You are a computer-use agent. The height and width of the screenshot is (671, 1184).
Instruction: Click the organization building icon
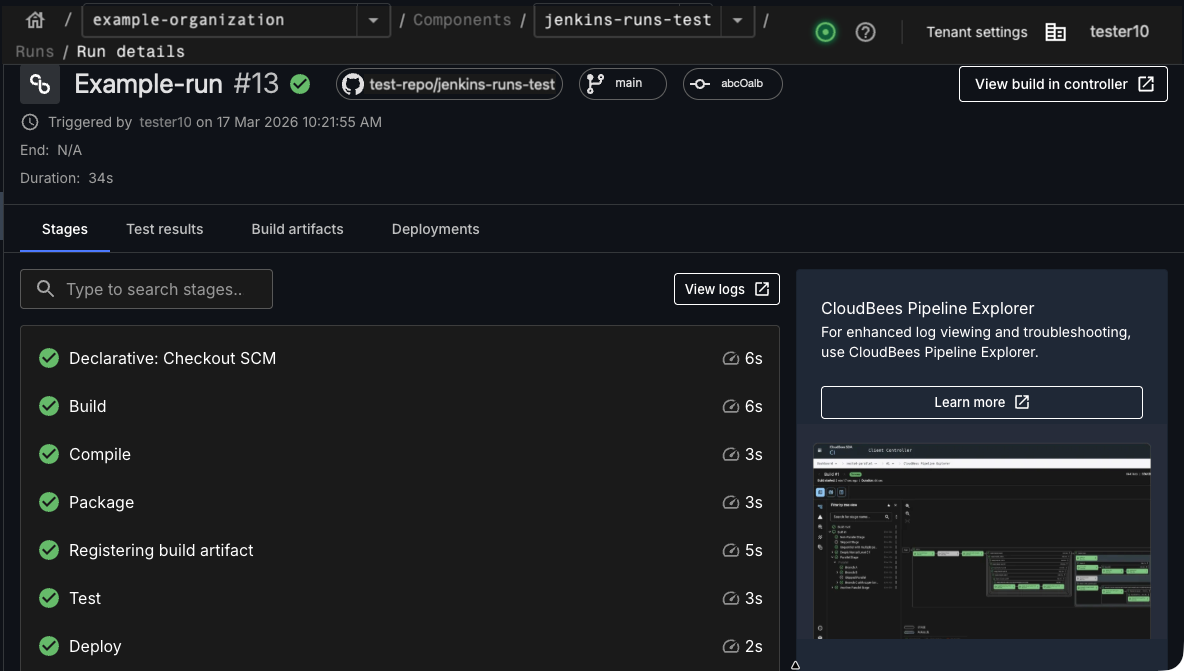(x=1055, y=32)
